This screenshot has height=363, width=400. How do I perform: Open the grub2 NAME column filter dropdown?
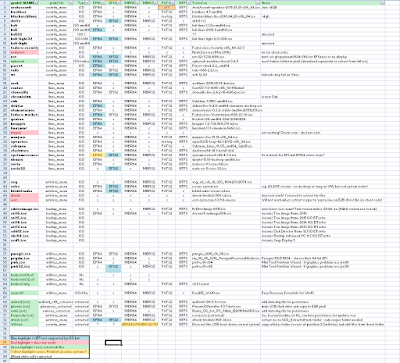pos(37,3)
